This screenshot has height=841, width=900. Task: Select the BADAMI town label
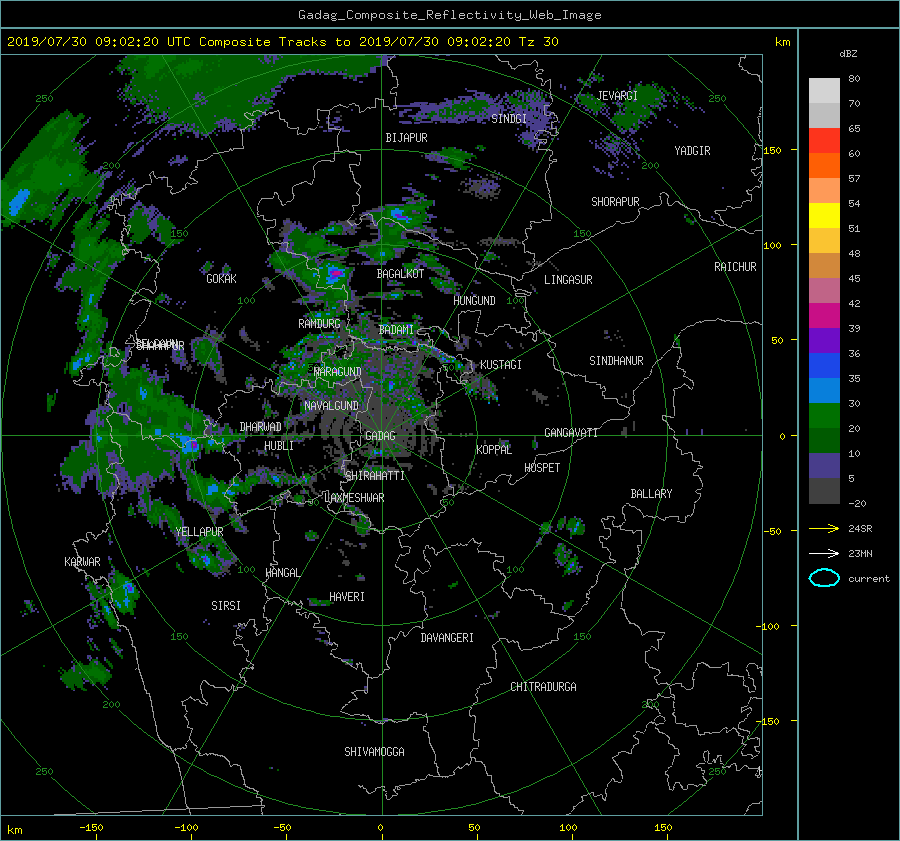(x=396, y=330)
